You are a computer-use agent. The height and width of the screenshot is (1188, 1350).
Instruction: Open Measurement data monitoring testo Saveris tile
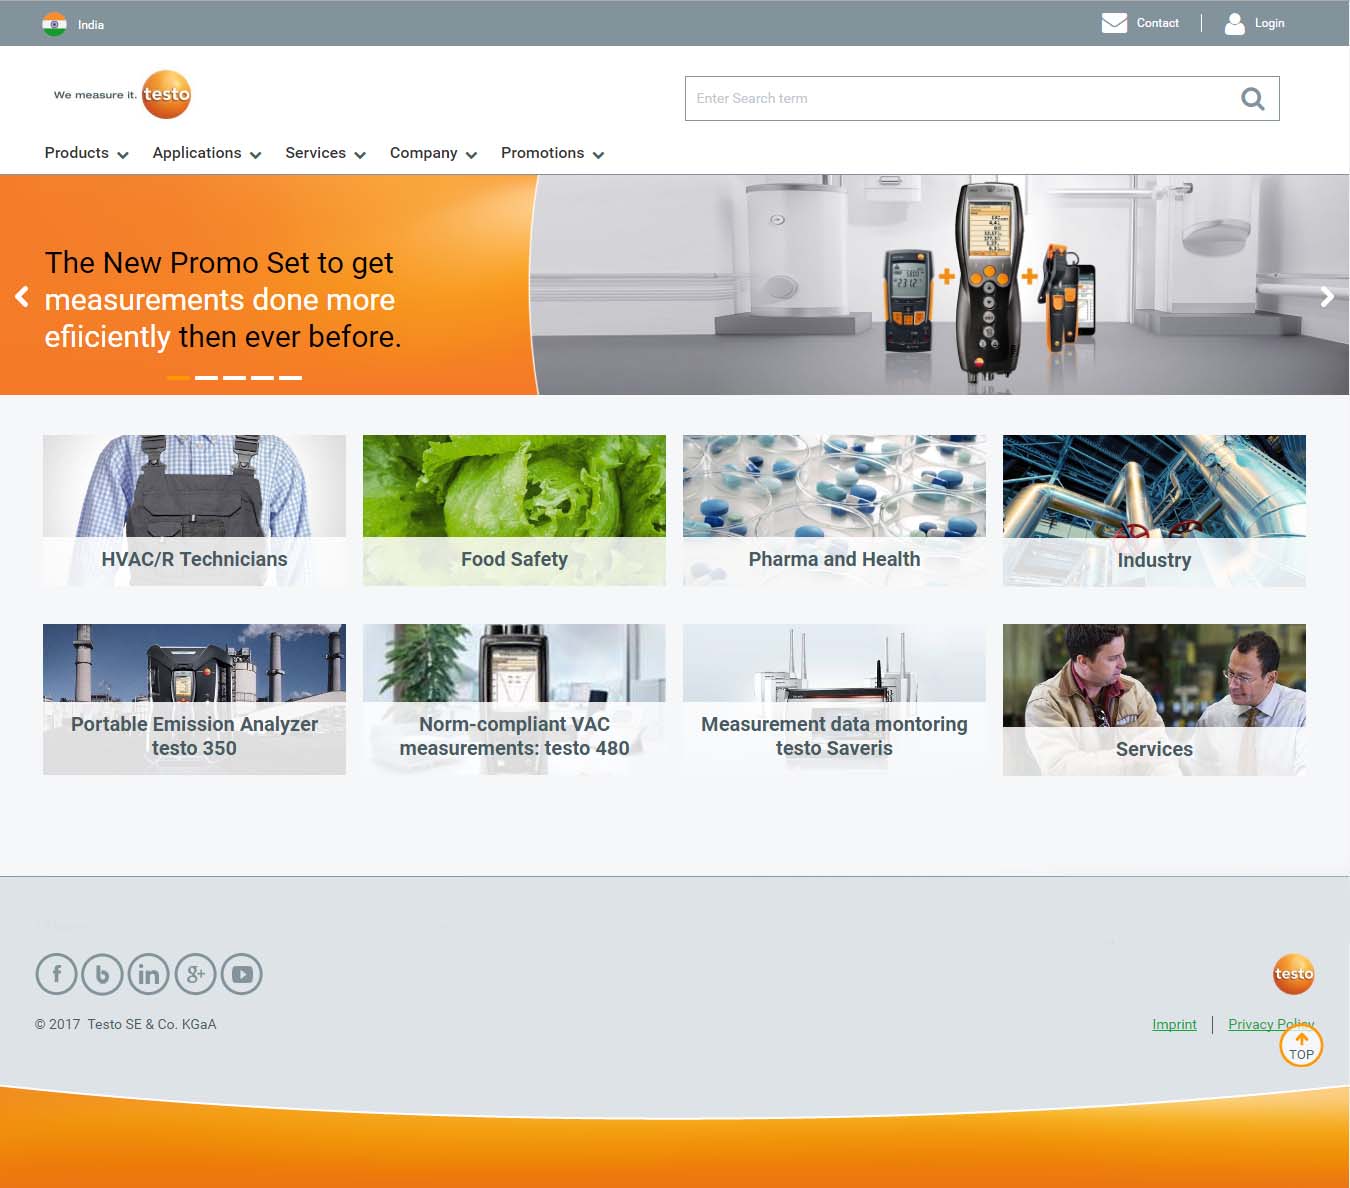click(834, 699)
